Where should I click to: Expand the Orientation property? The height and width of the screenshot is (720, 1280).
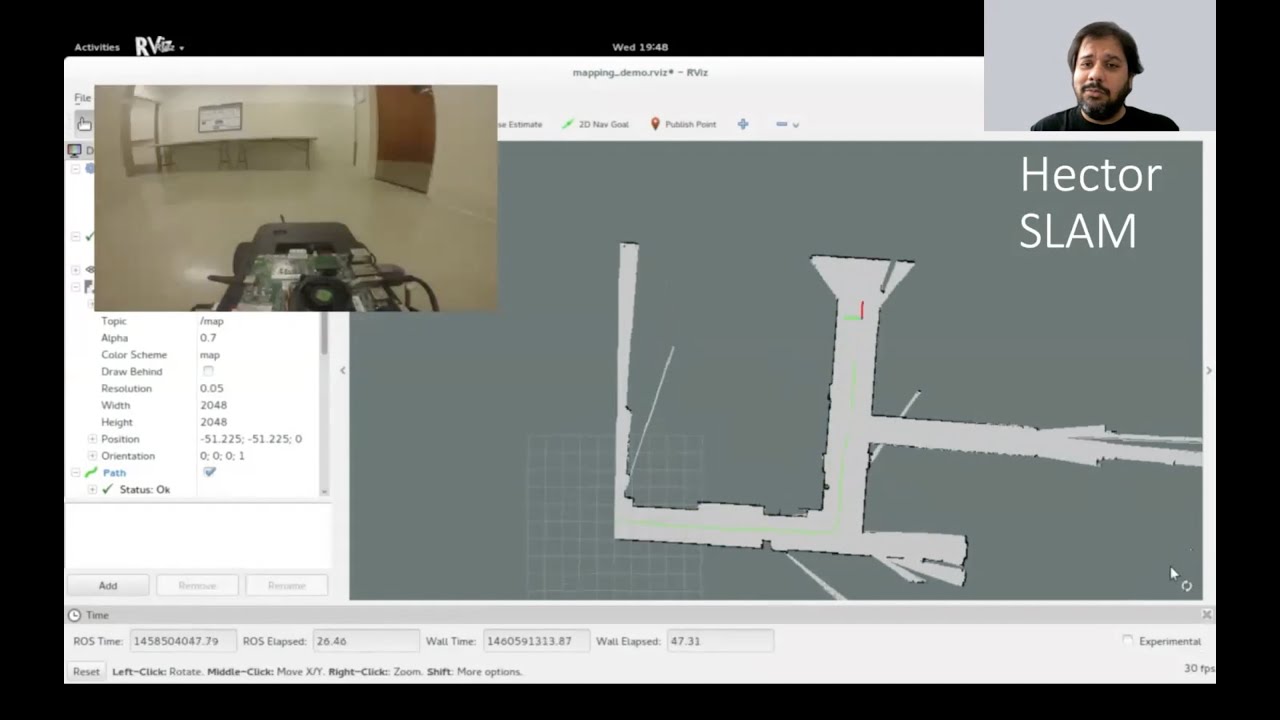click(x=92, y=456)
